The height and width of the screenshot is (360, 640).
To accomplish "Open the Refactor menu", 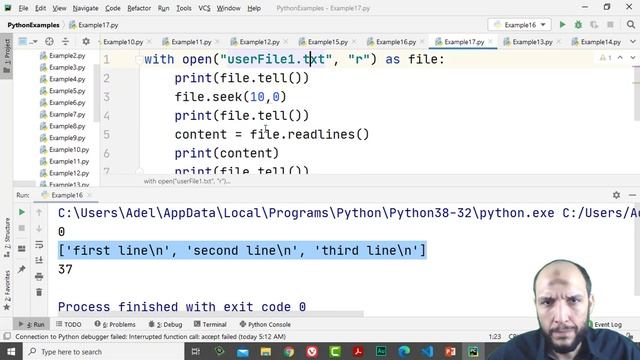I will click(139, 8).
